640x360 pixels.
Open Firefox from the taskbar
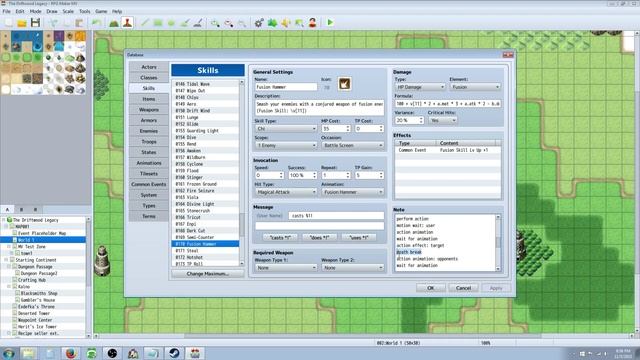(71, 353)
